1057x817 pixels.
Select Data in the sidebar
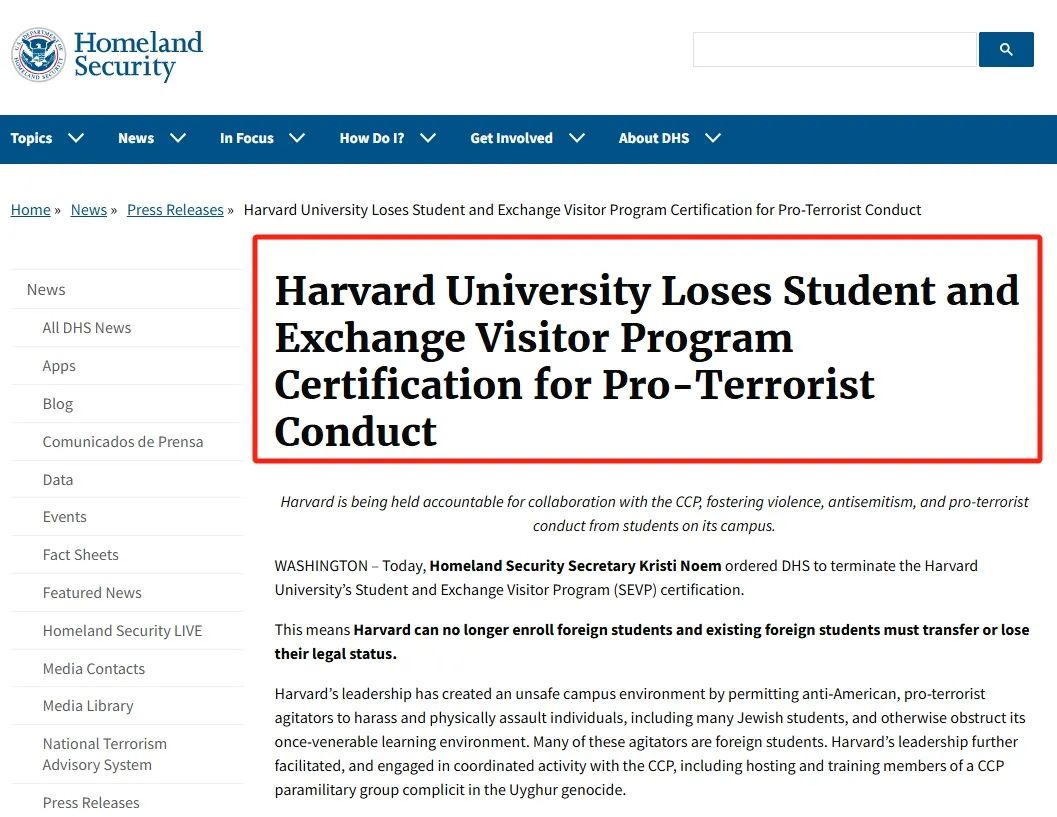tap(58, 479)
